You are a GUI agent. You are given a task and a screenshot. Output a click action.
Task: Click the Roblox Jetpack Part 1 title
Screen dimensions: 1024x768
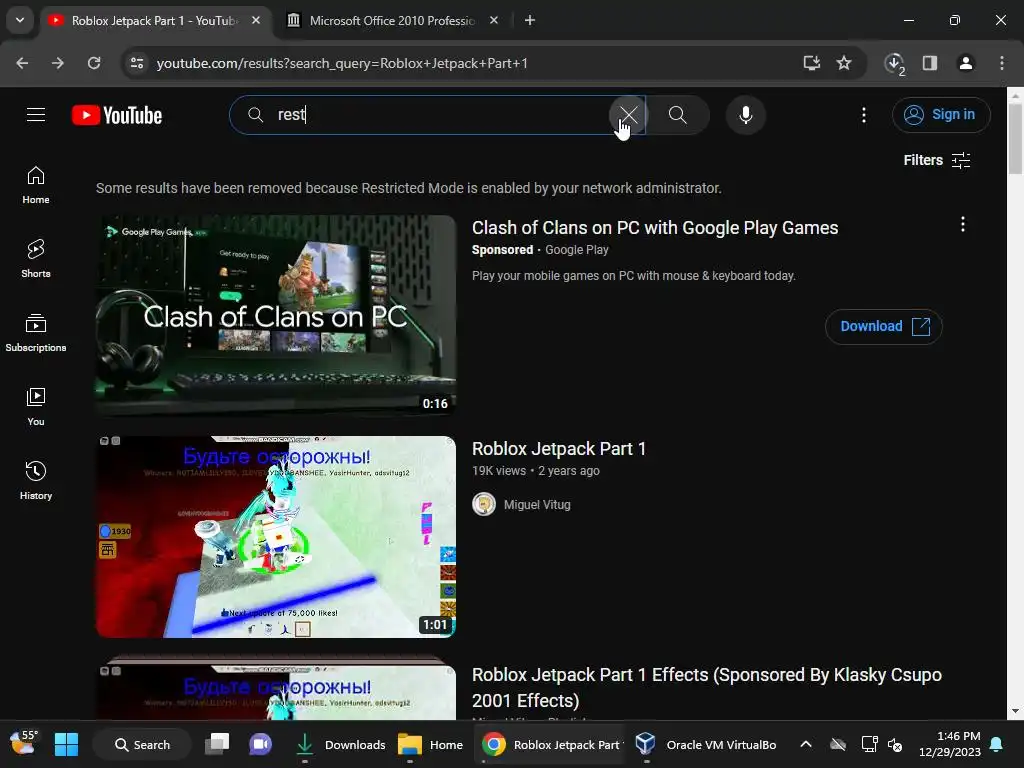[x=558, y=449]
